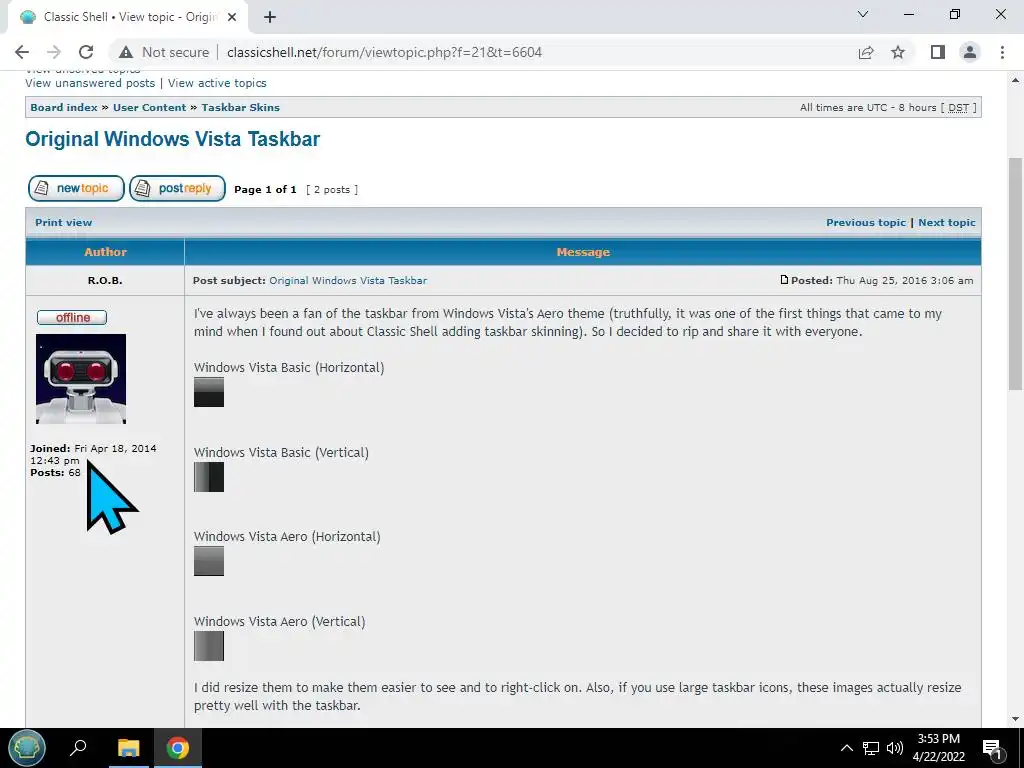This screenshot has width=1024, height=768.
Task: Go back to the previous page
Action: coord(22,52)
